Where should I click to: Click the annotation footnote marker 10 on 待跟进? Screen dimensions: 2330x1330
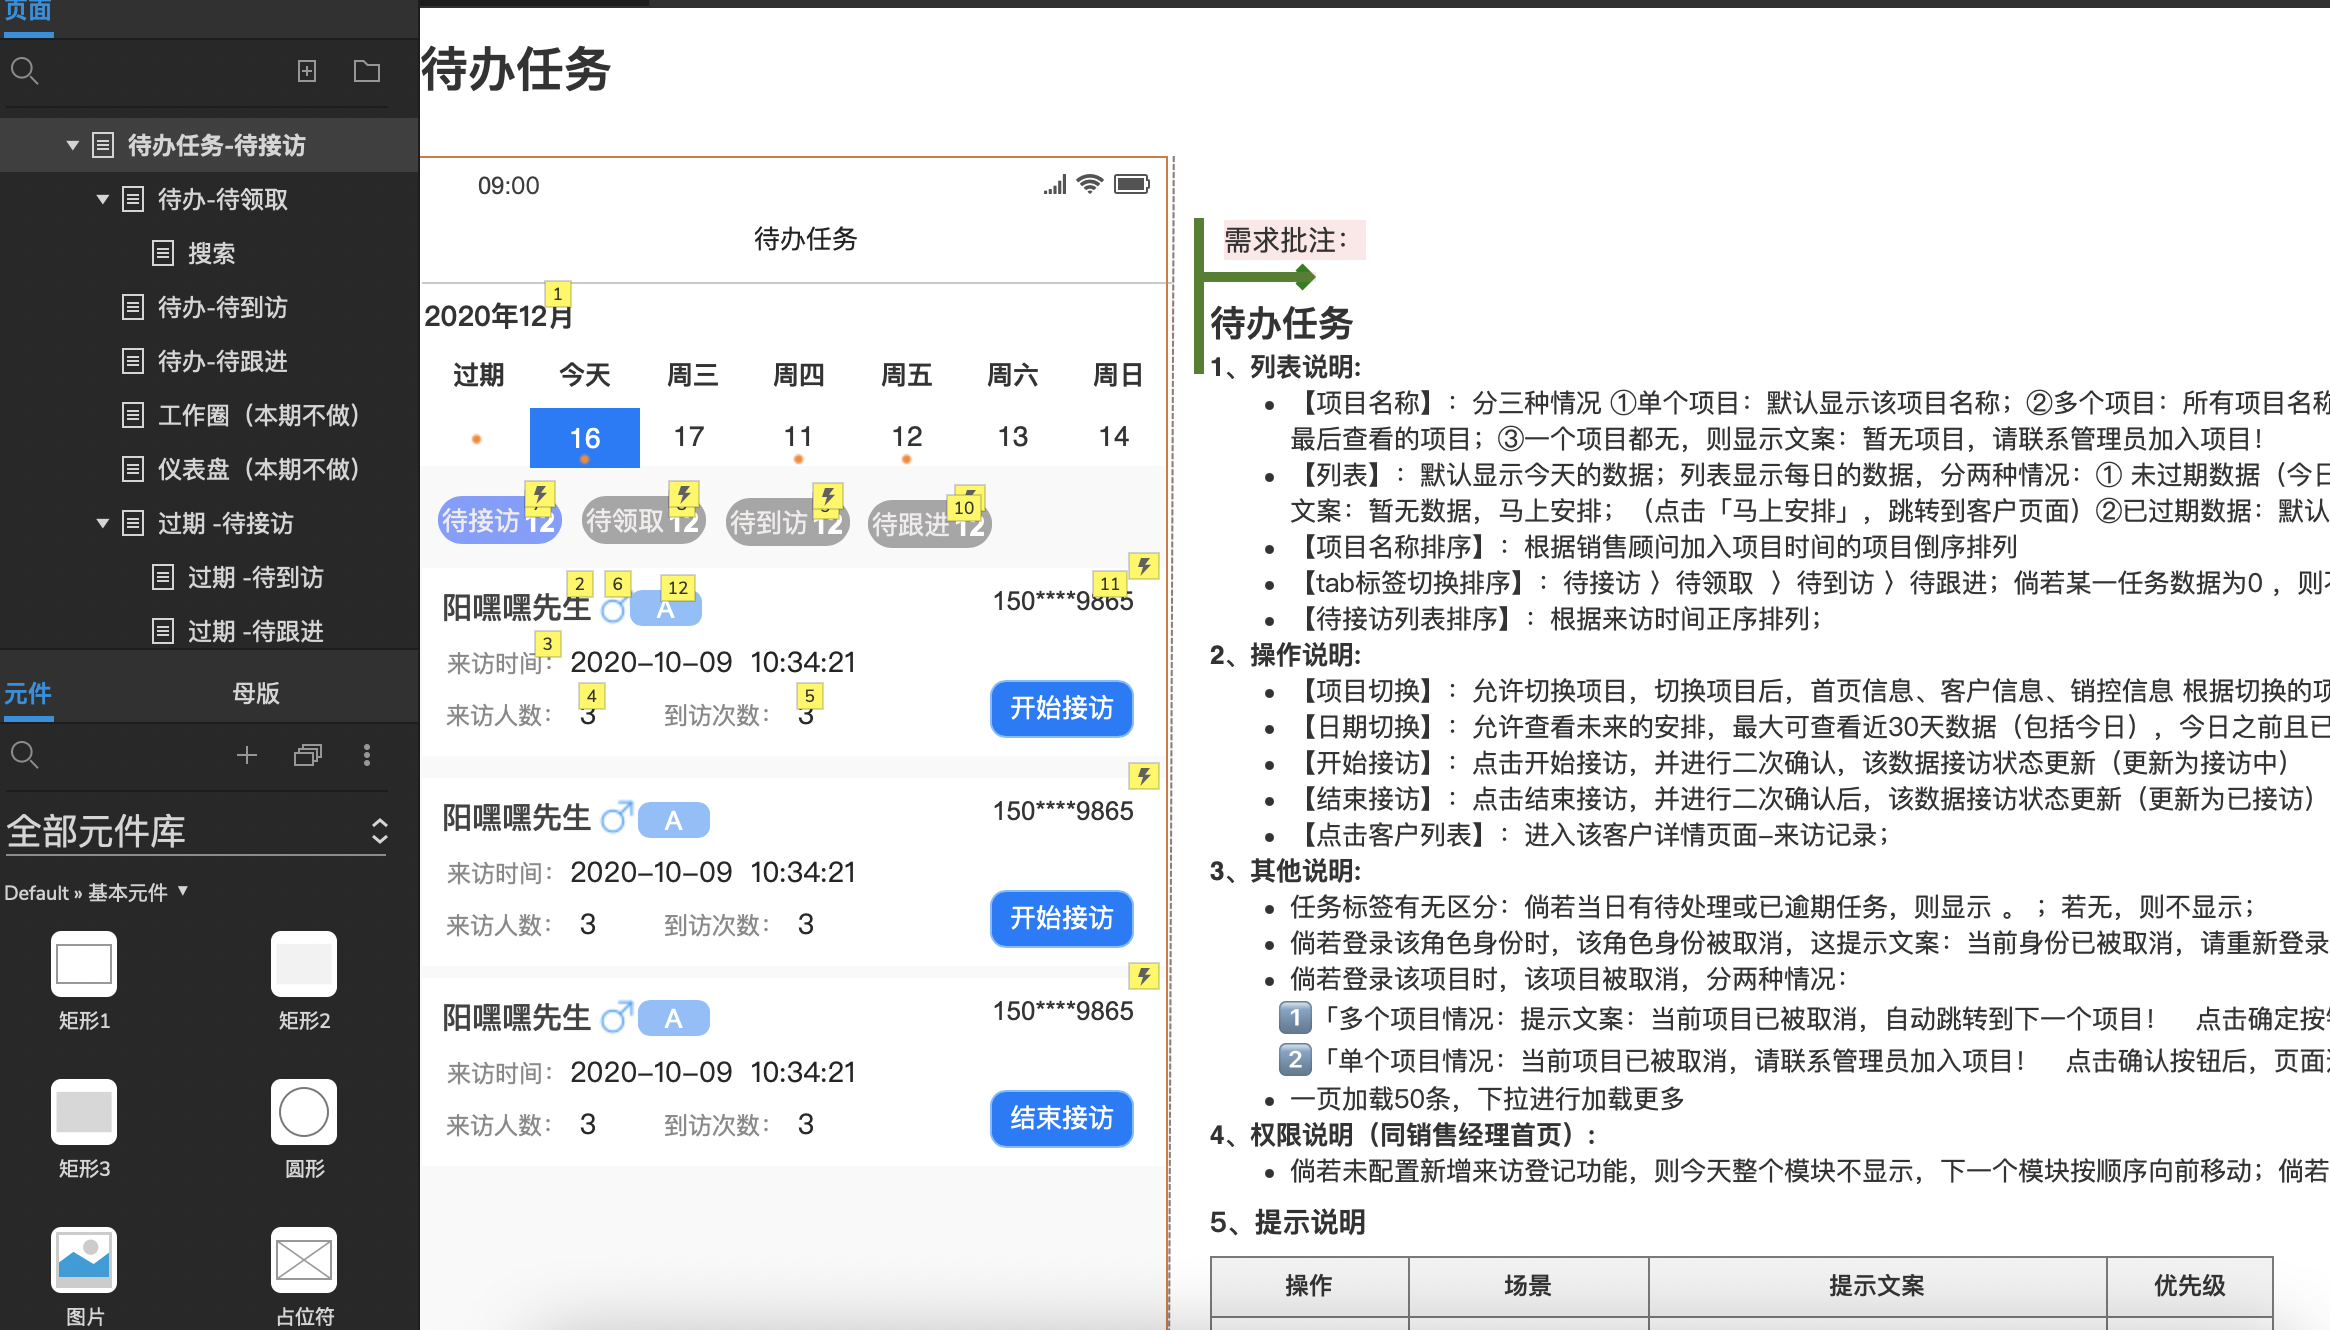(964, 507)
